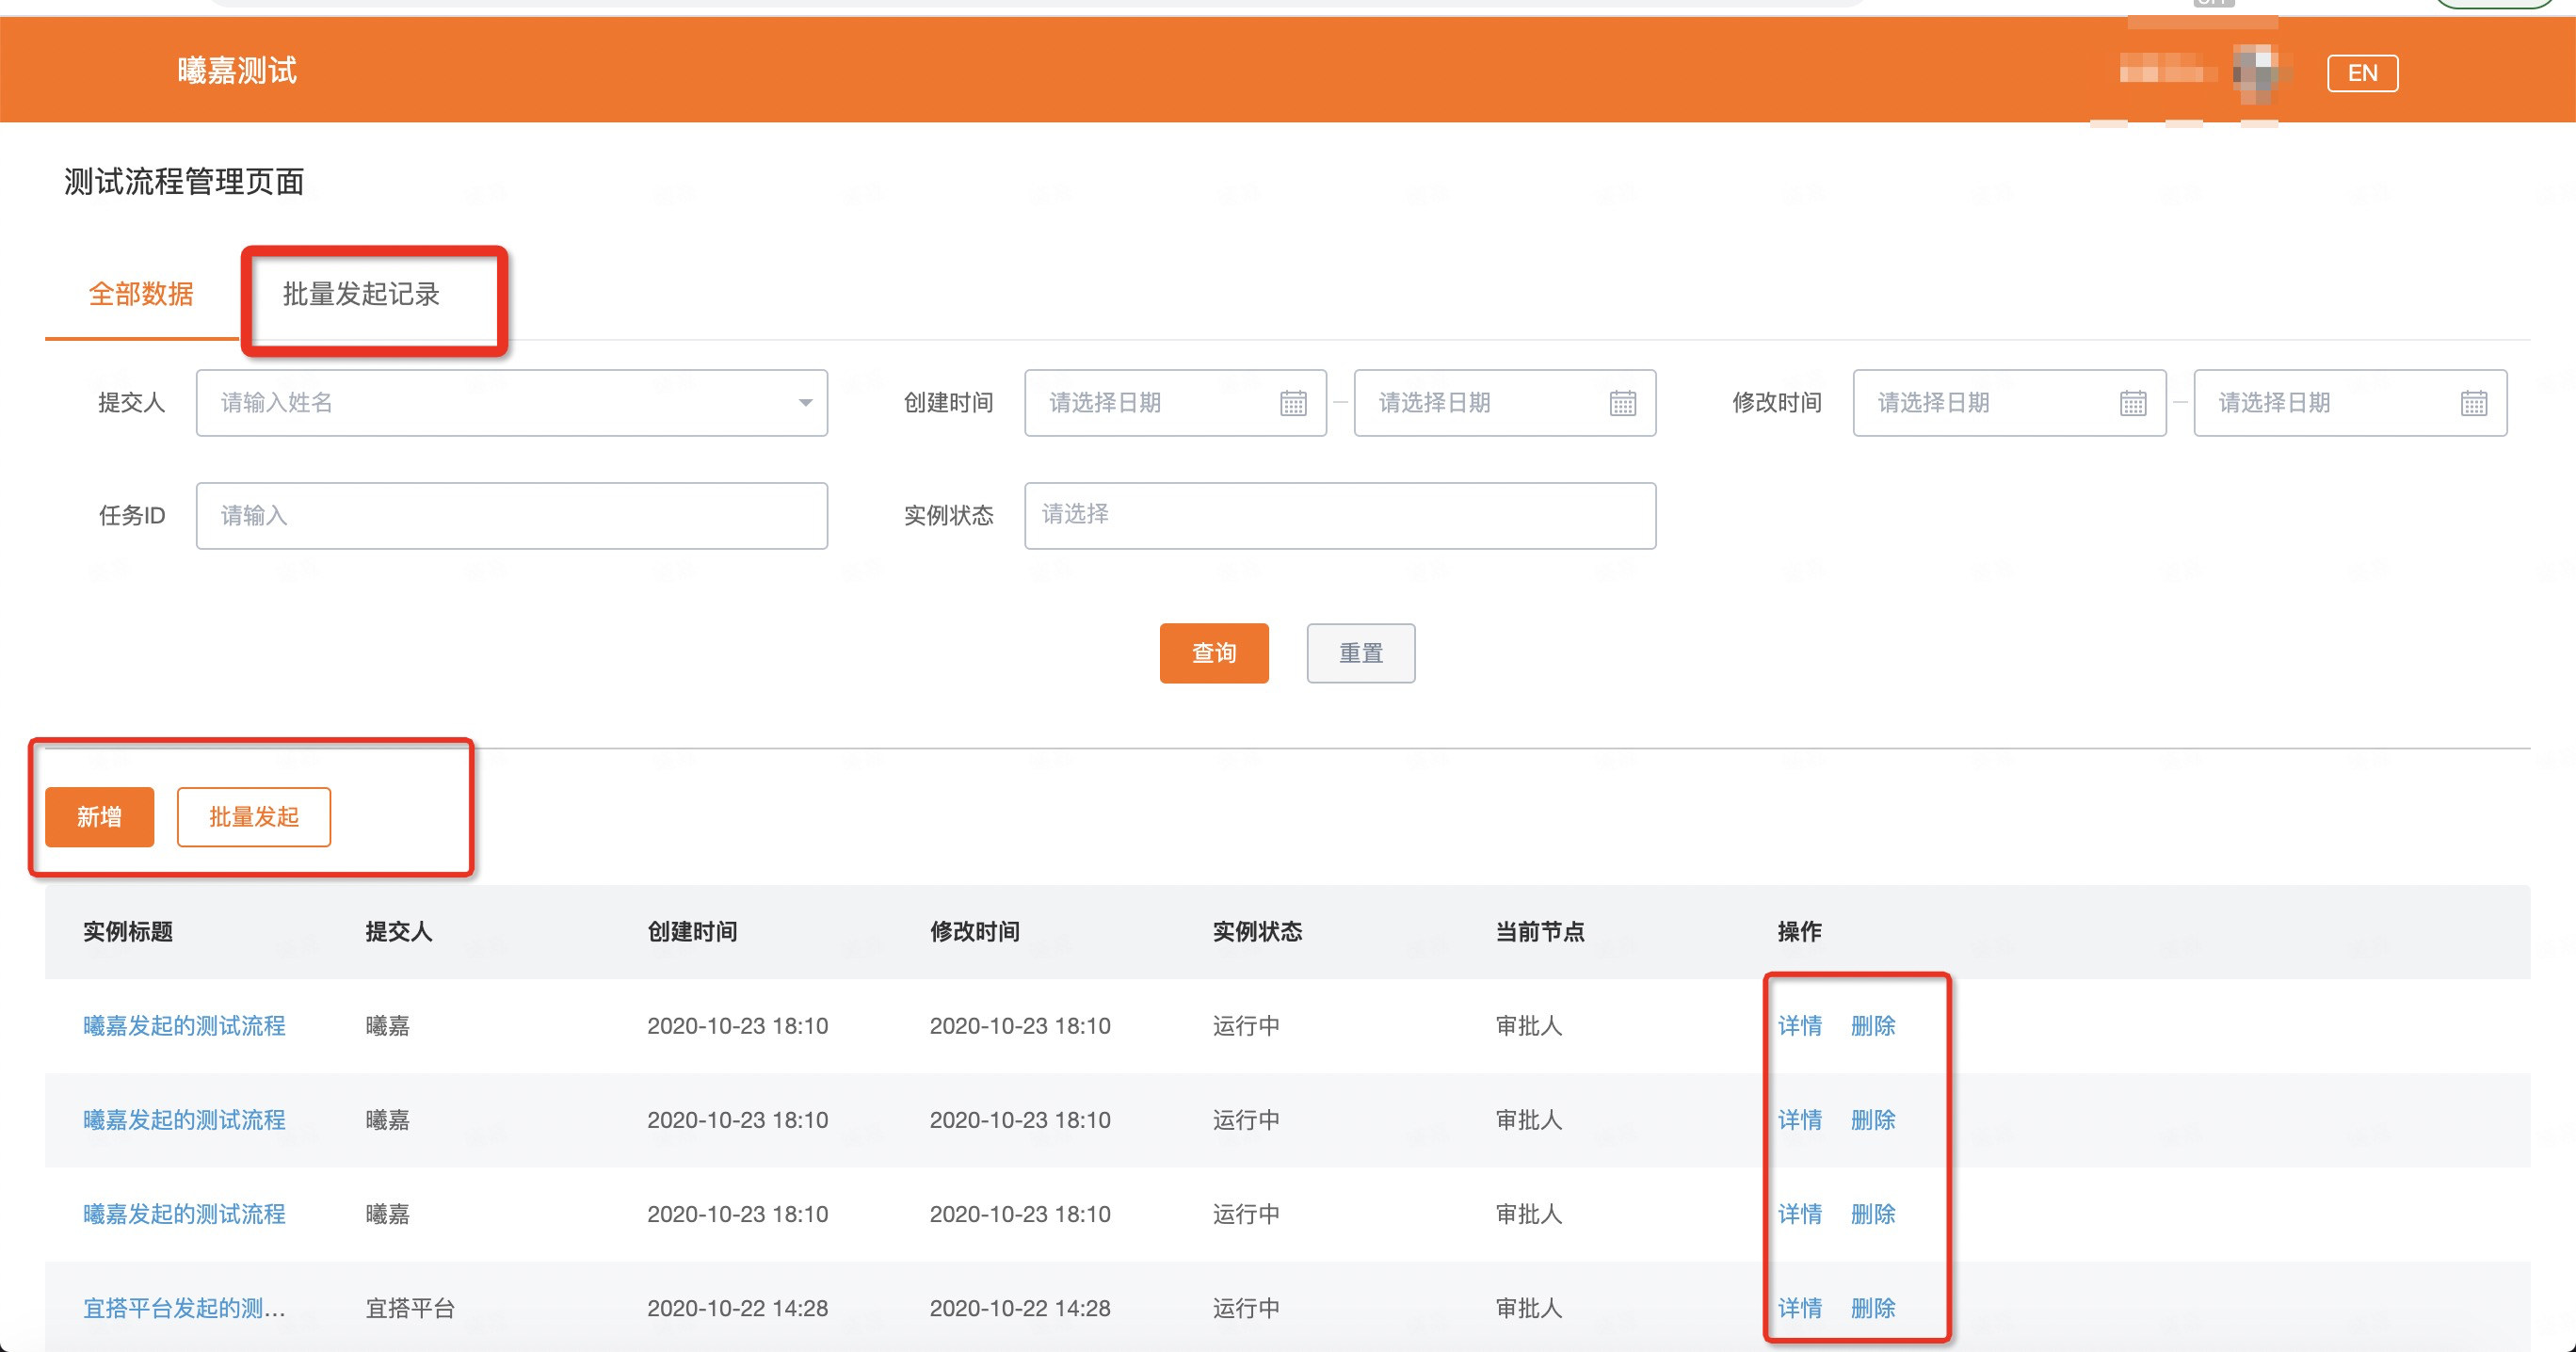Click the 重置 button
This screenshot has width=2576, height=1352.
(1360, 653)
